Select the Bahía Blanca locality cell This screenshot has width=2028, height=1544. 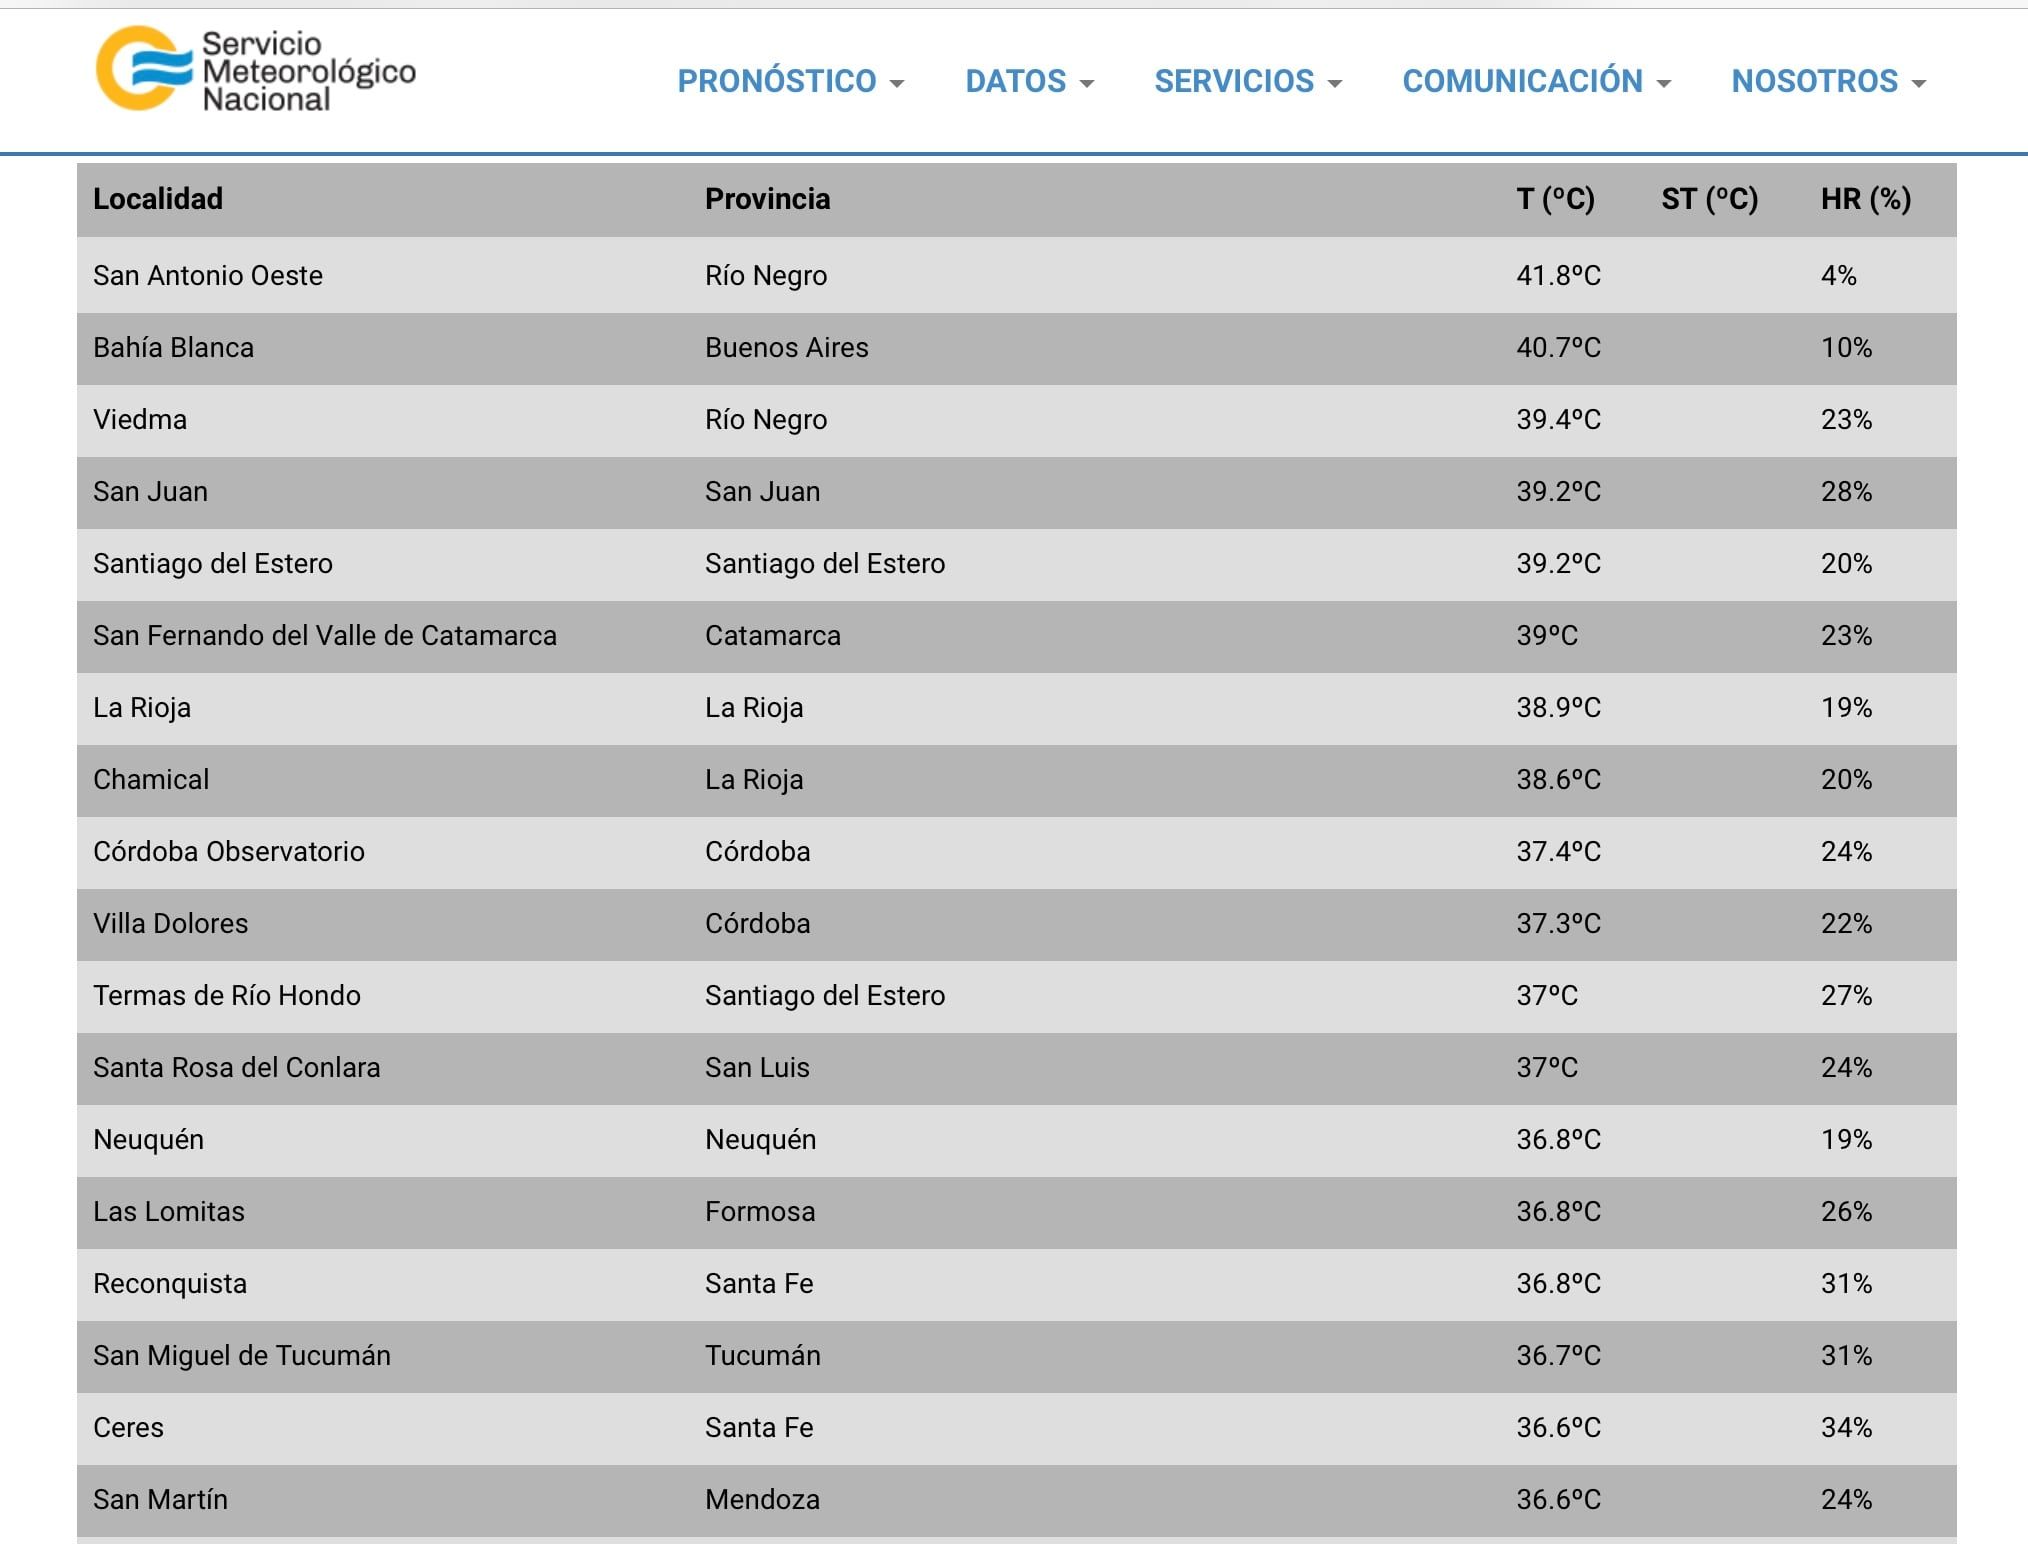173,347
